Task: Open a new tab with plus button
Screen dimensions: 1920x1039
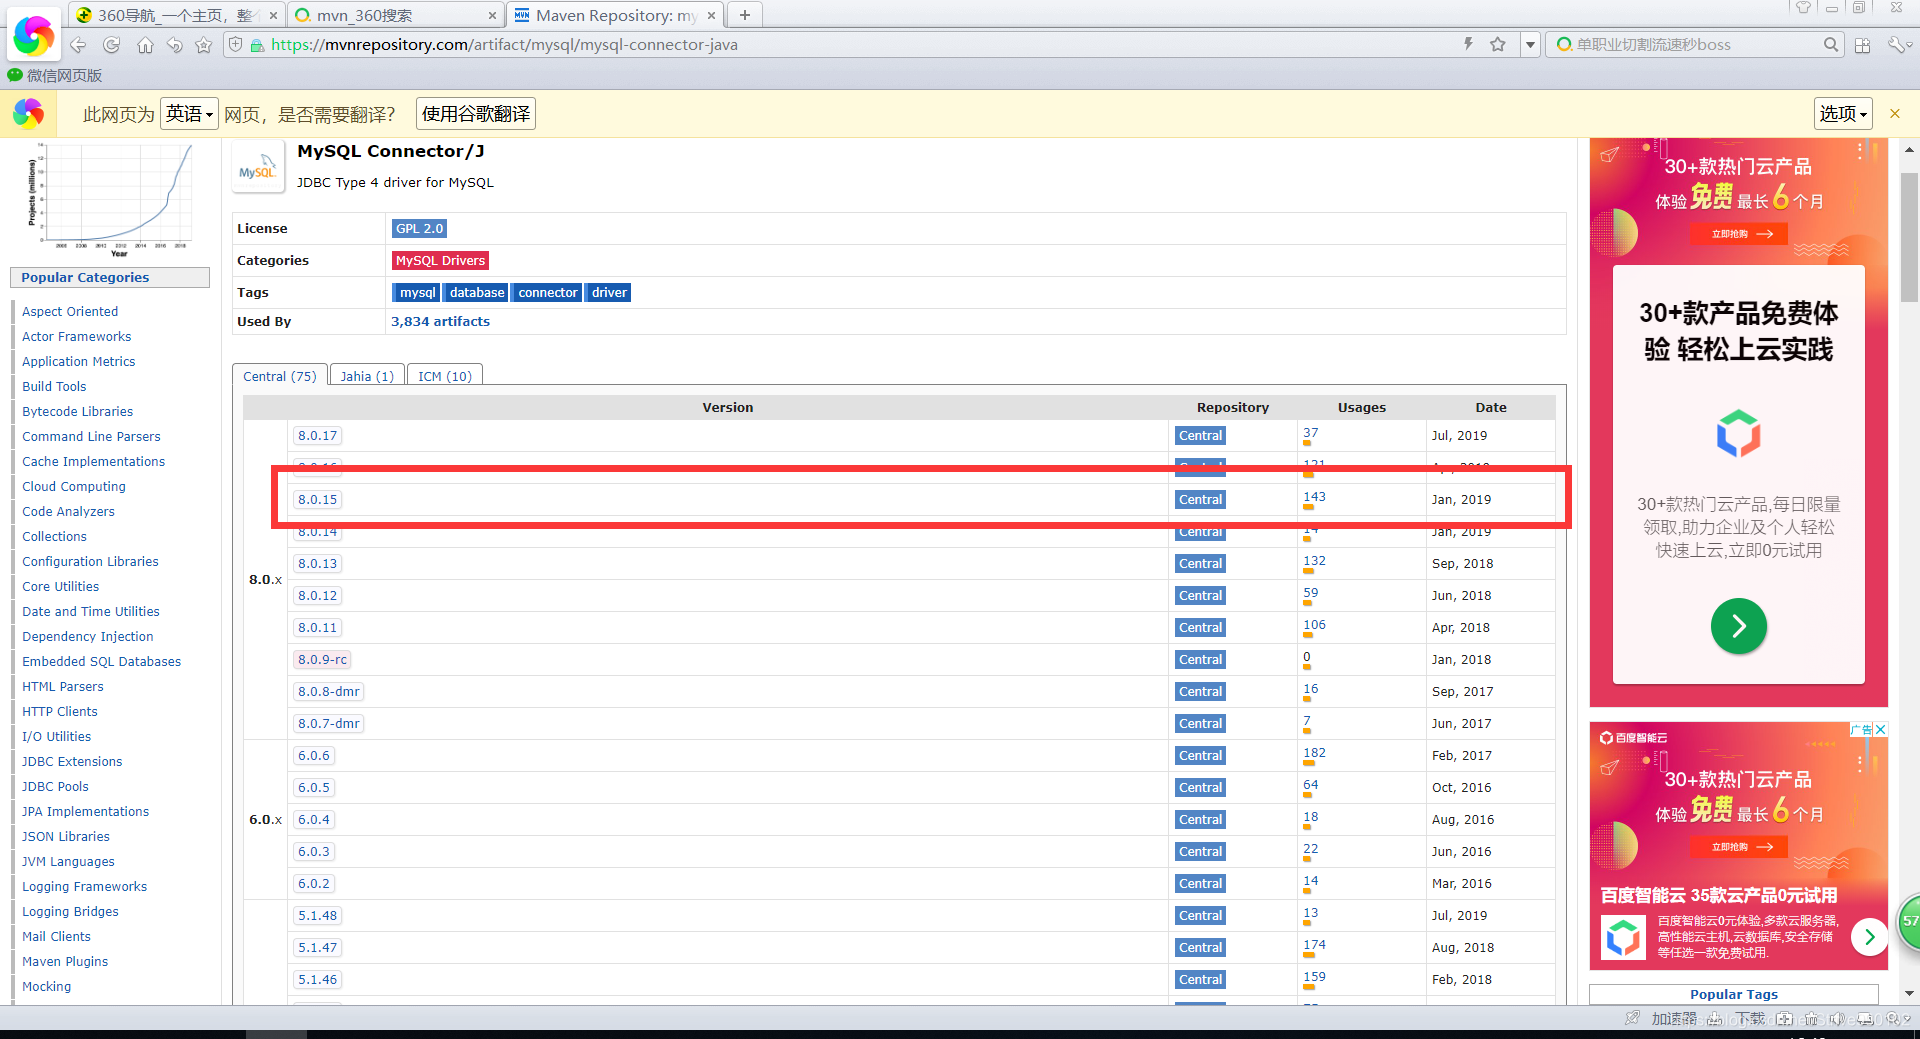Action: pyautogui.click(x=744, y=15)
